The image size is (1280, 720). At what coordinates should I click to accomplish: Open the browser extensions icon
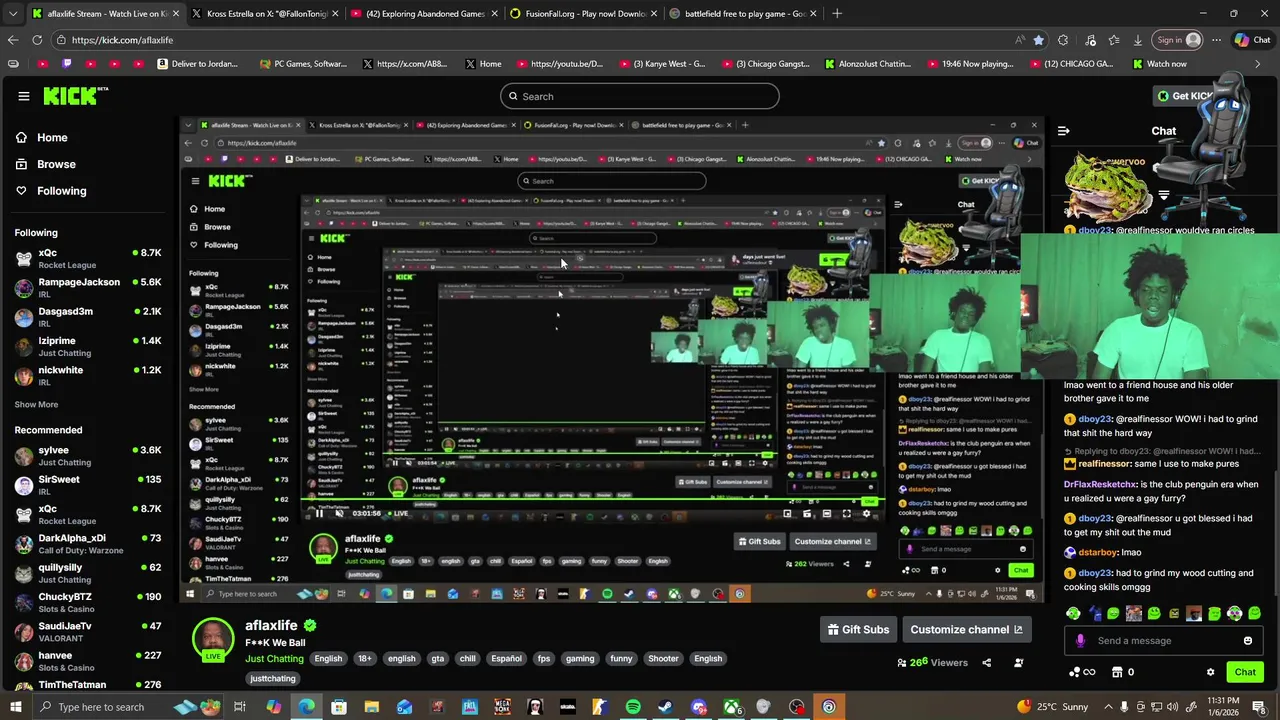(x=1063, y=40)
